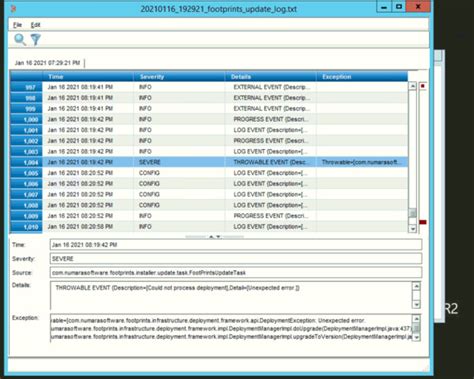Click log table scrollbar down arrow
This screenshot has width=474, height=379.
point(413,229)
